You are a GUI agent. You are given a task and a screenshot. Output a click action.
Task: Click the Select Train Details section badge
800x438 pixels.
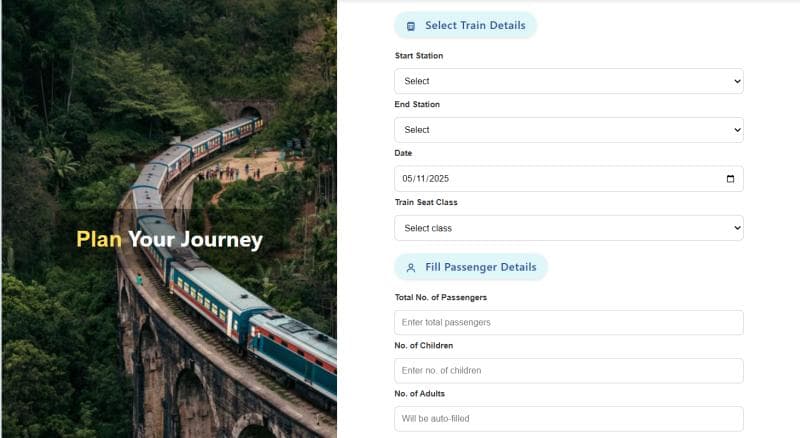pos(465,26)
